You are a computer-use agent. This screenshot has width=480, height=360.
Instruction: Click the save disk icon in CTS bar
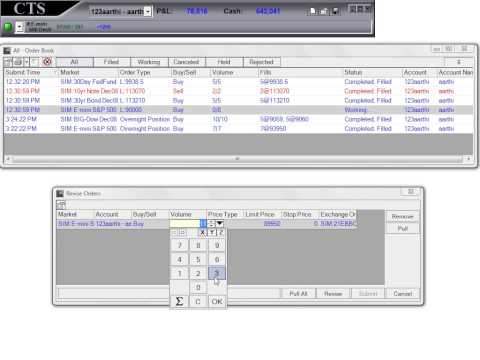(x=336, y=12)
